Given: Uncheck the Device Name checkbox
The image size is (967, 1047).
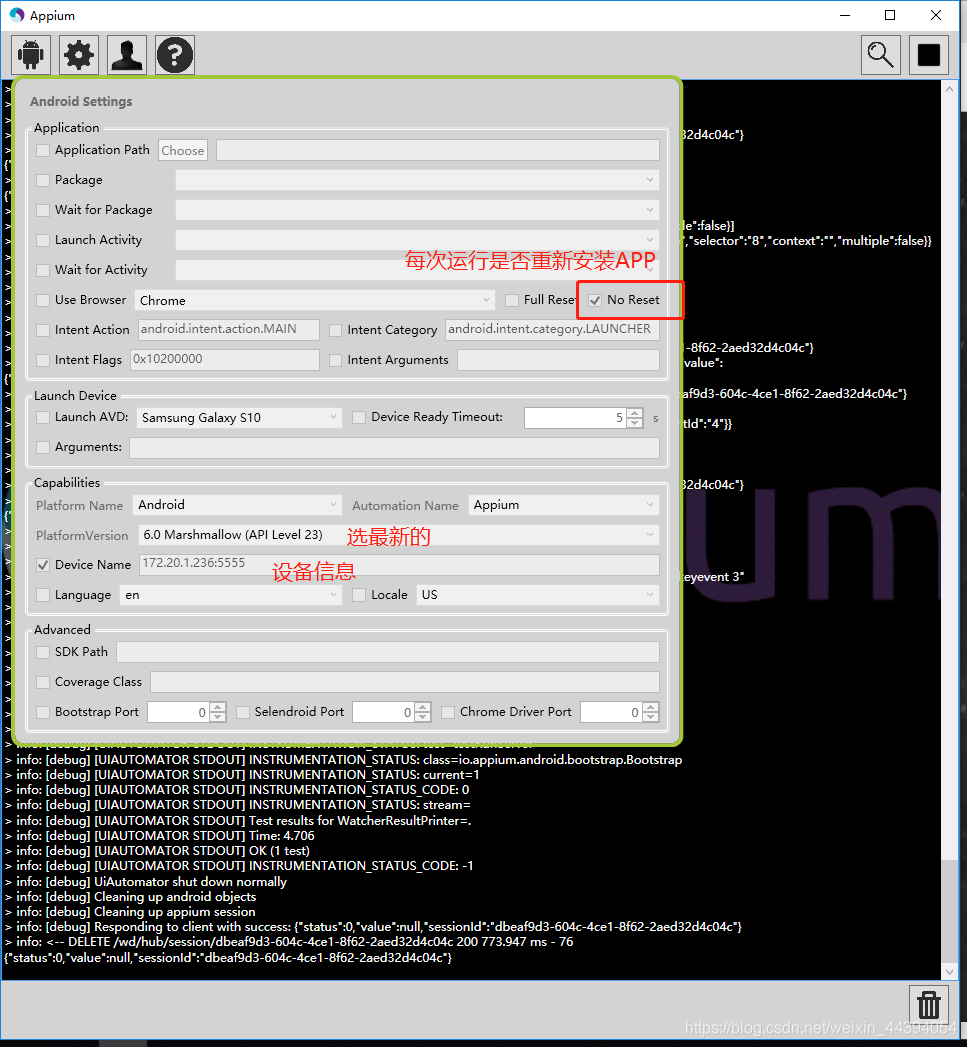Looking at the screenshot, I should (x=43, y=565).
